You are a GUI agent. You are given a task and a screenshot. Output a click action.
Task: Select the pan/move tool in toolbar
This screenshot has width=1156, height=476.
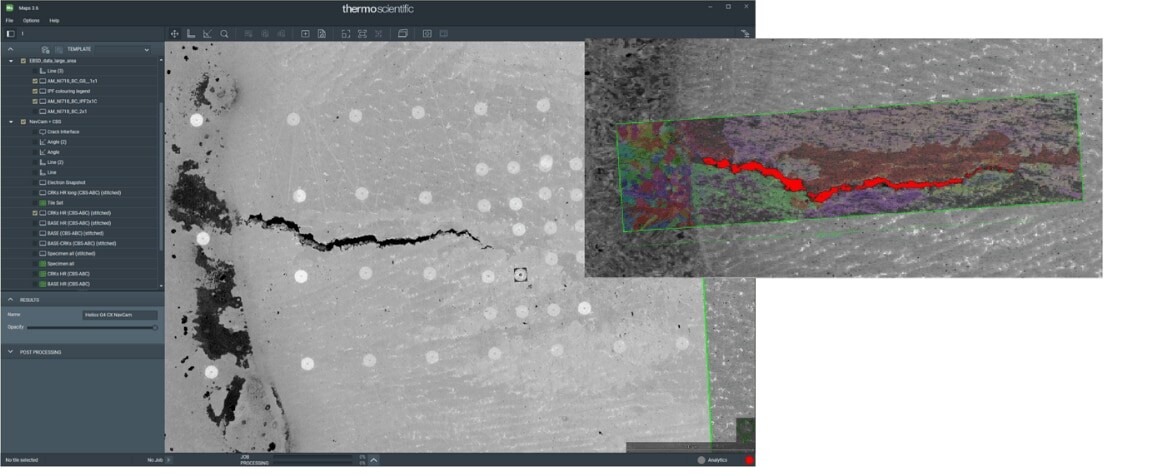(x=175, y=34)
